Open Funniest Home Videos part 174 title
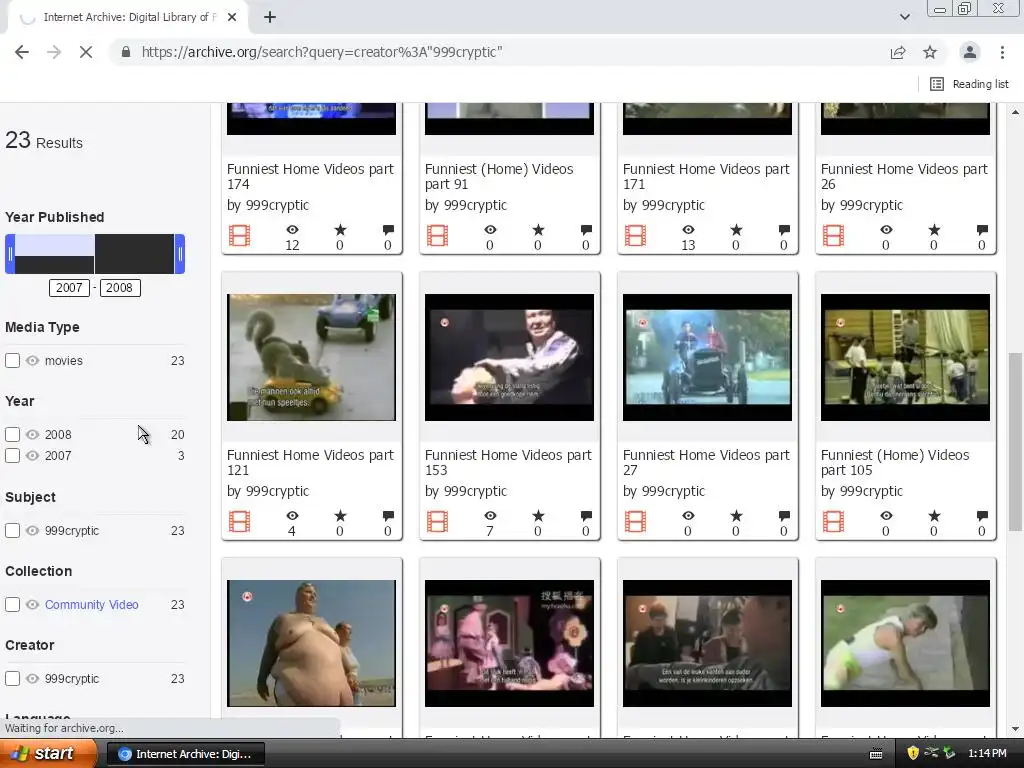Image resolution: width=1024 pixels, height=768 pixels. click(310, 176)
